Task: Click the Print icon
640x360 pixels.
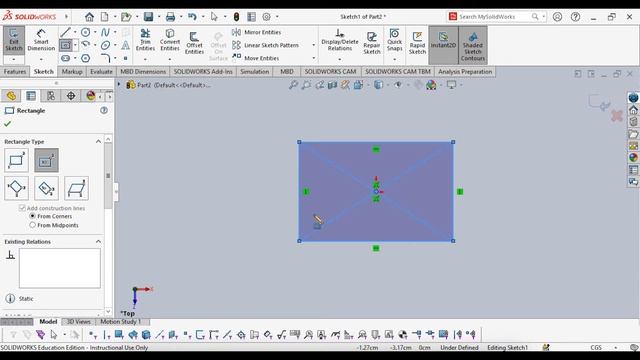Action: coord(170,17)
